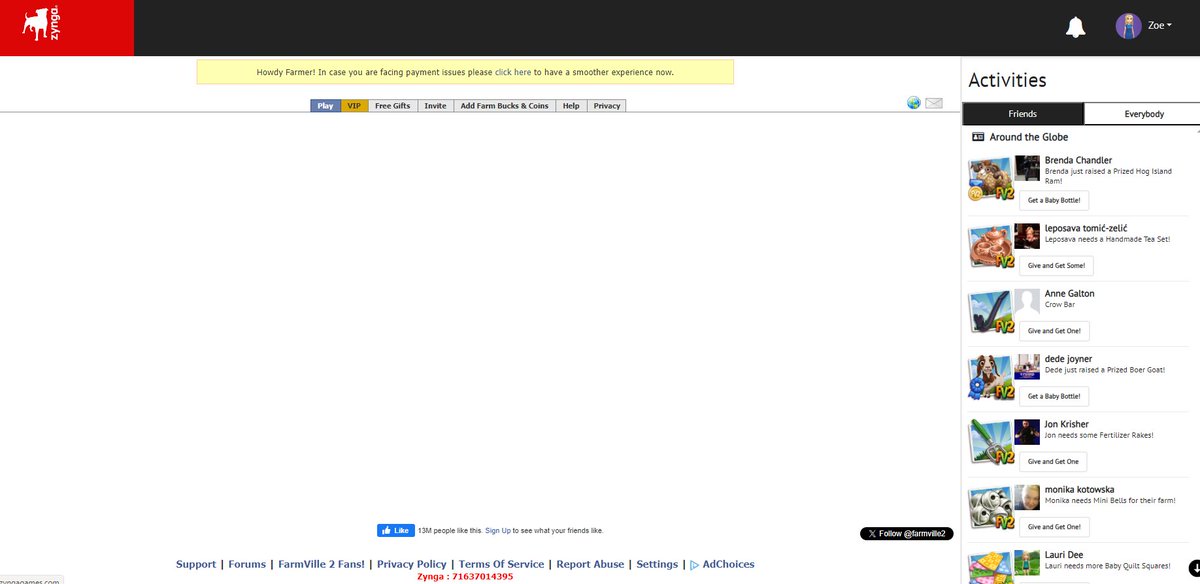1200x584 pixels.
Task: Click Give and Get One for Monika
Action: pyautogui.click(x=1054, y=527)
